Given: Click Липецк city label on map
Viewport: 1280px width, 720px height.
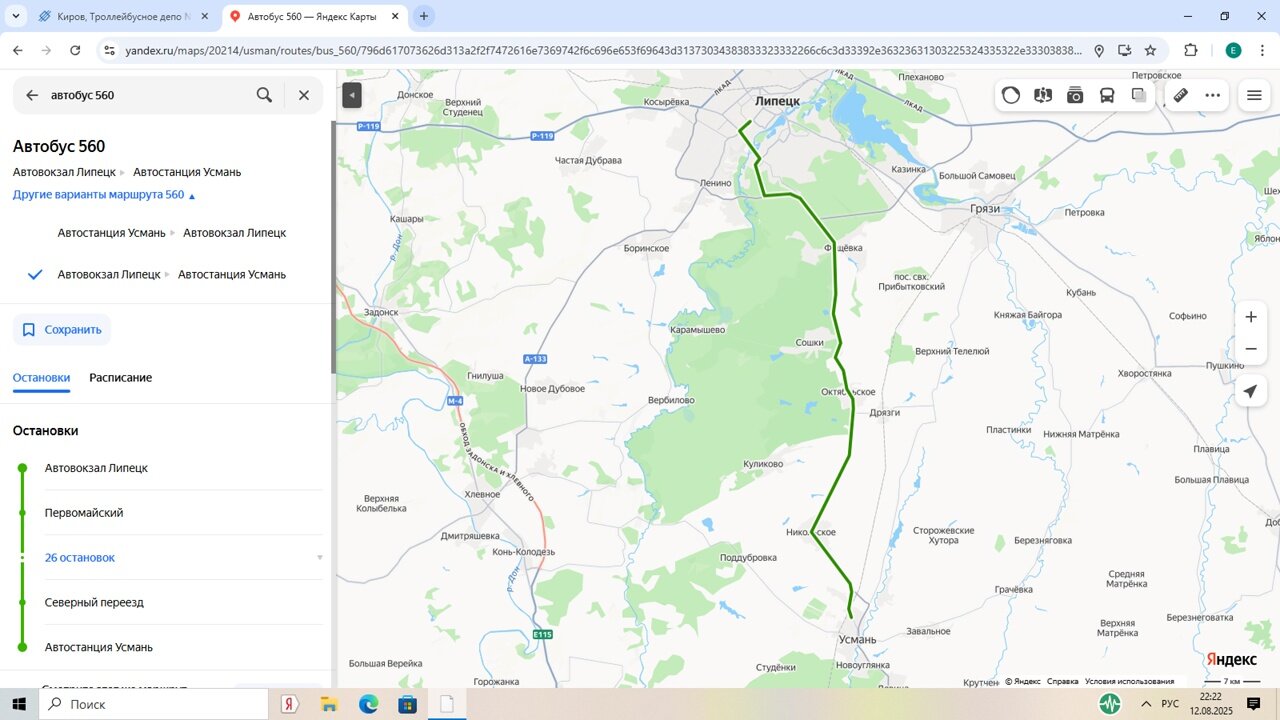Looking at the screenshot, I should 777,101.
